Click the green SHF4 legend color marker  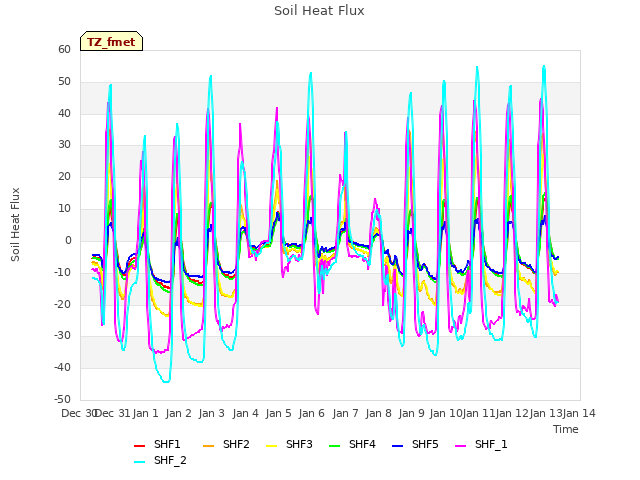click(x=334, y=446)
